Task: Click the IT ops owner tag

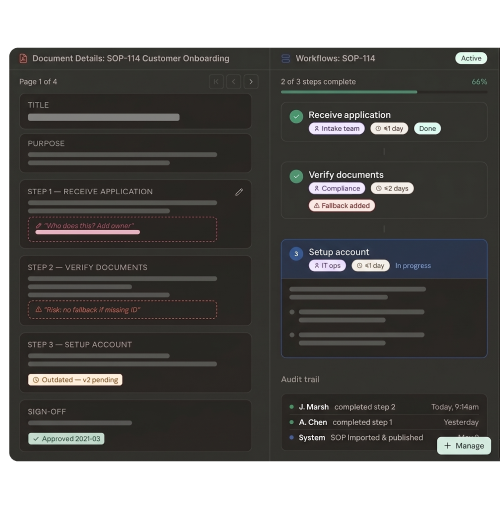Action: tap(327, 266)
